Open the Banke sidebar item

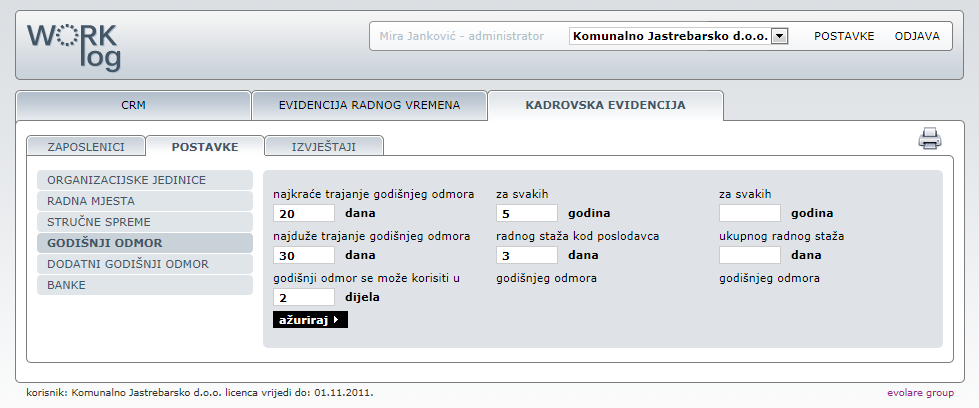pos(144,285)
